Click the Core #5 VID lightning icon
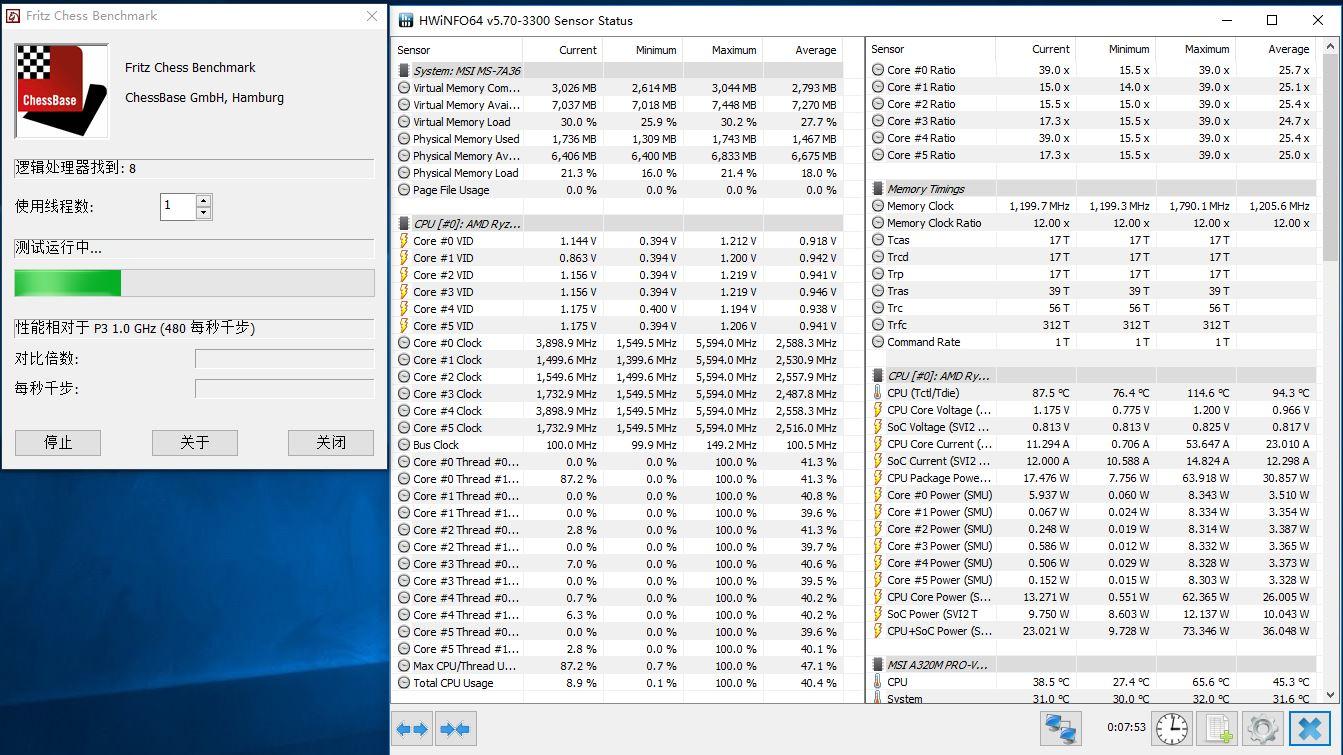Screen dimensions: 1343x755 coord(403,326)
